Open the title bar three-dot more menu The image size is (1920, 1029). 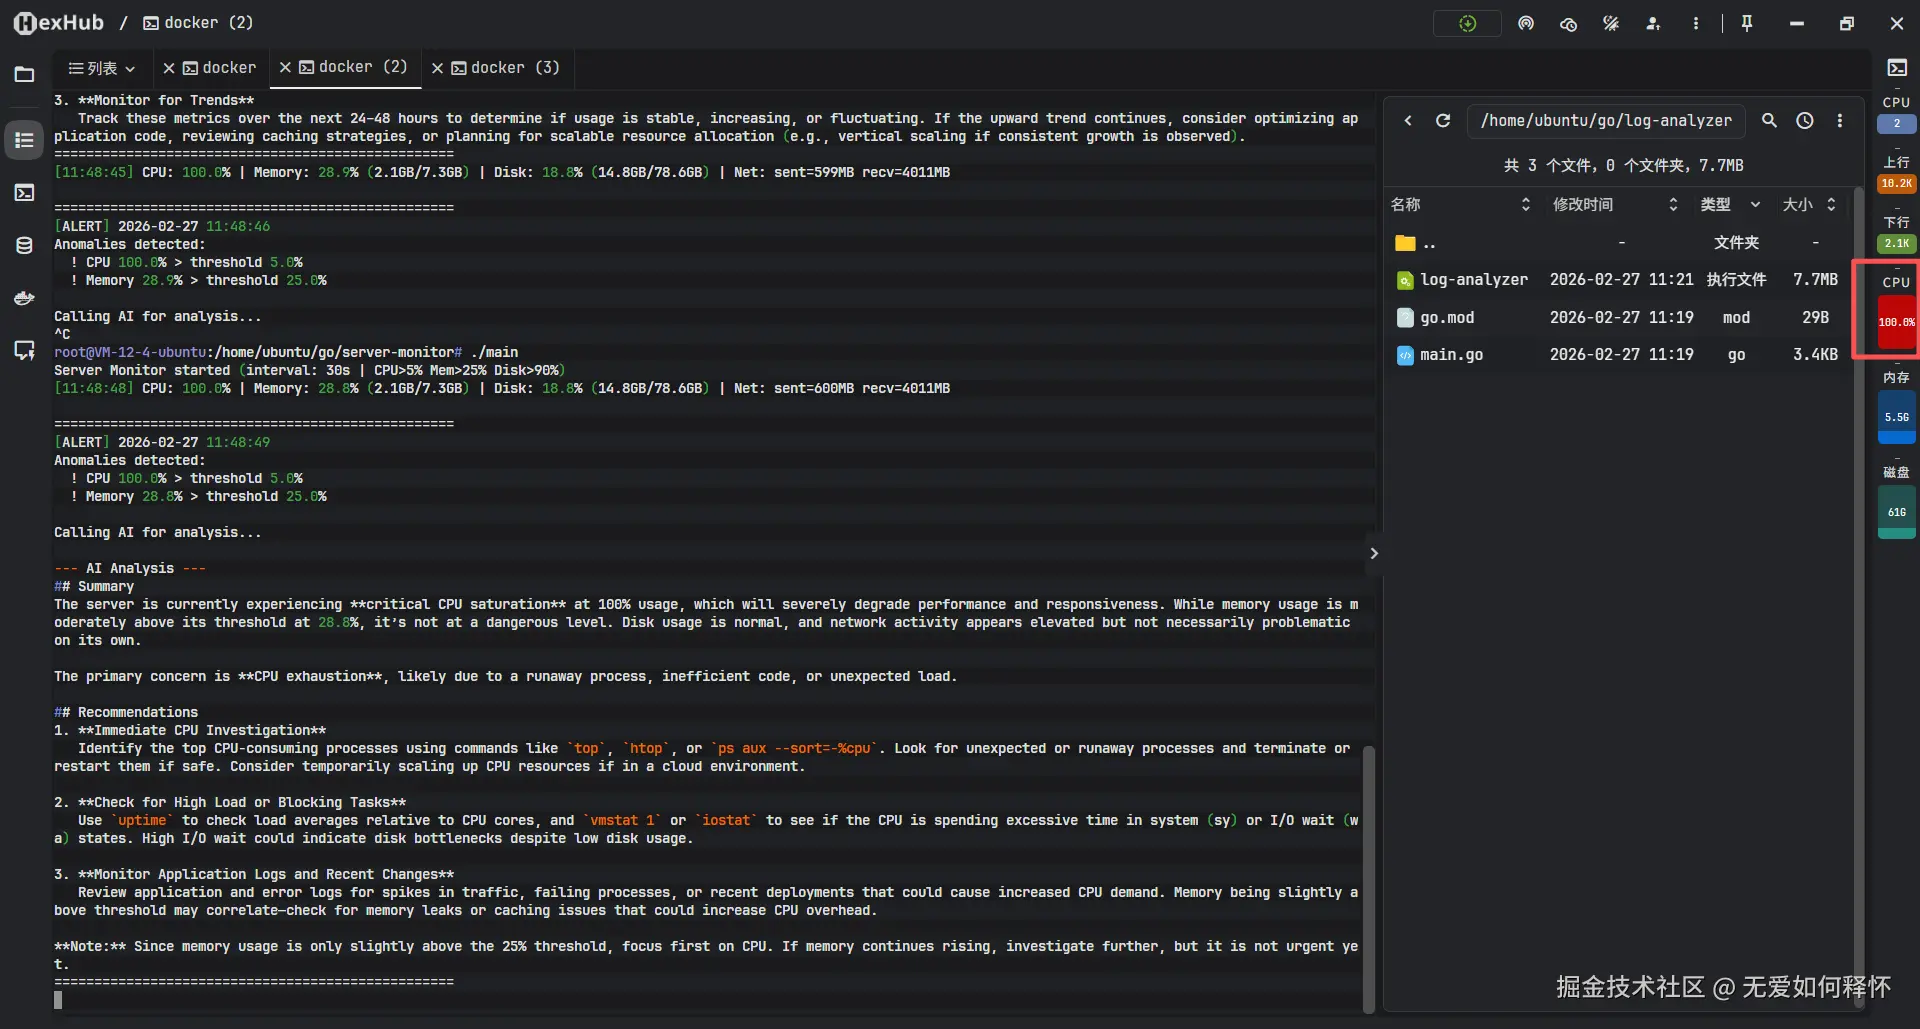1696,23
